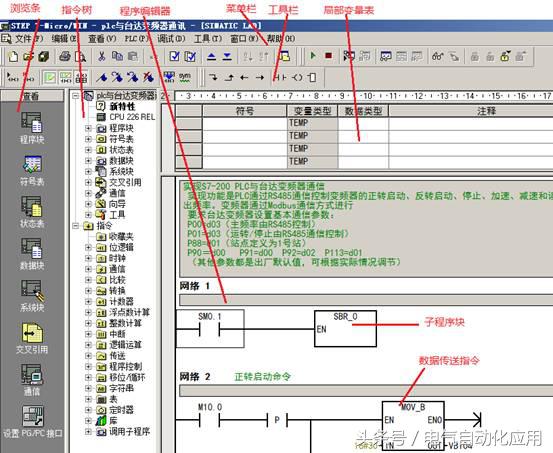Viewport: 553px width, 453px height.
Task: Open 程序块 in navigation bar
Action: click(x=32, y=128)
